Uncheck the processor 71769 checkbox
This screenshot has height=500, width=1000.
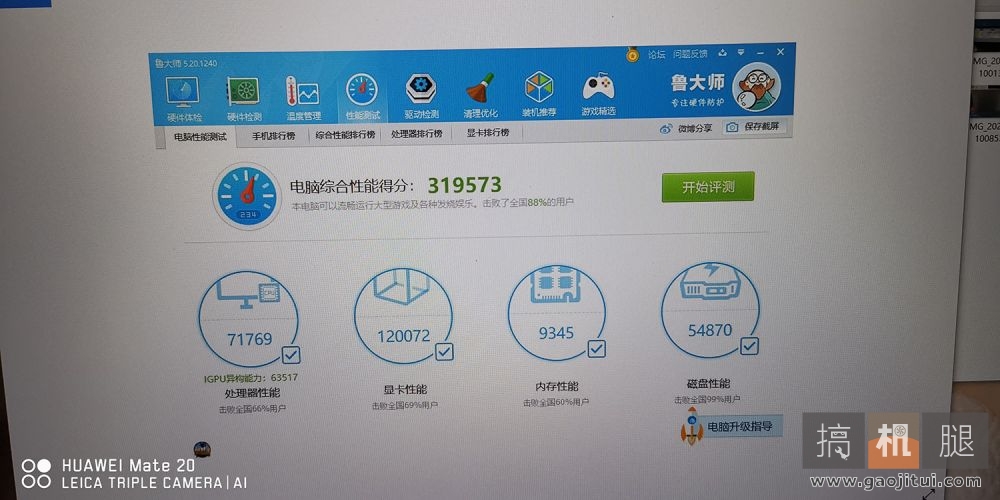click(x=291, y=354)
